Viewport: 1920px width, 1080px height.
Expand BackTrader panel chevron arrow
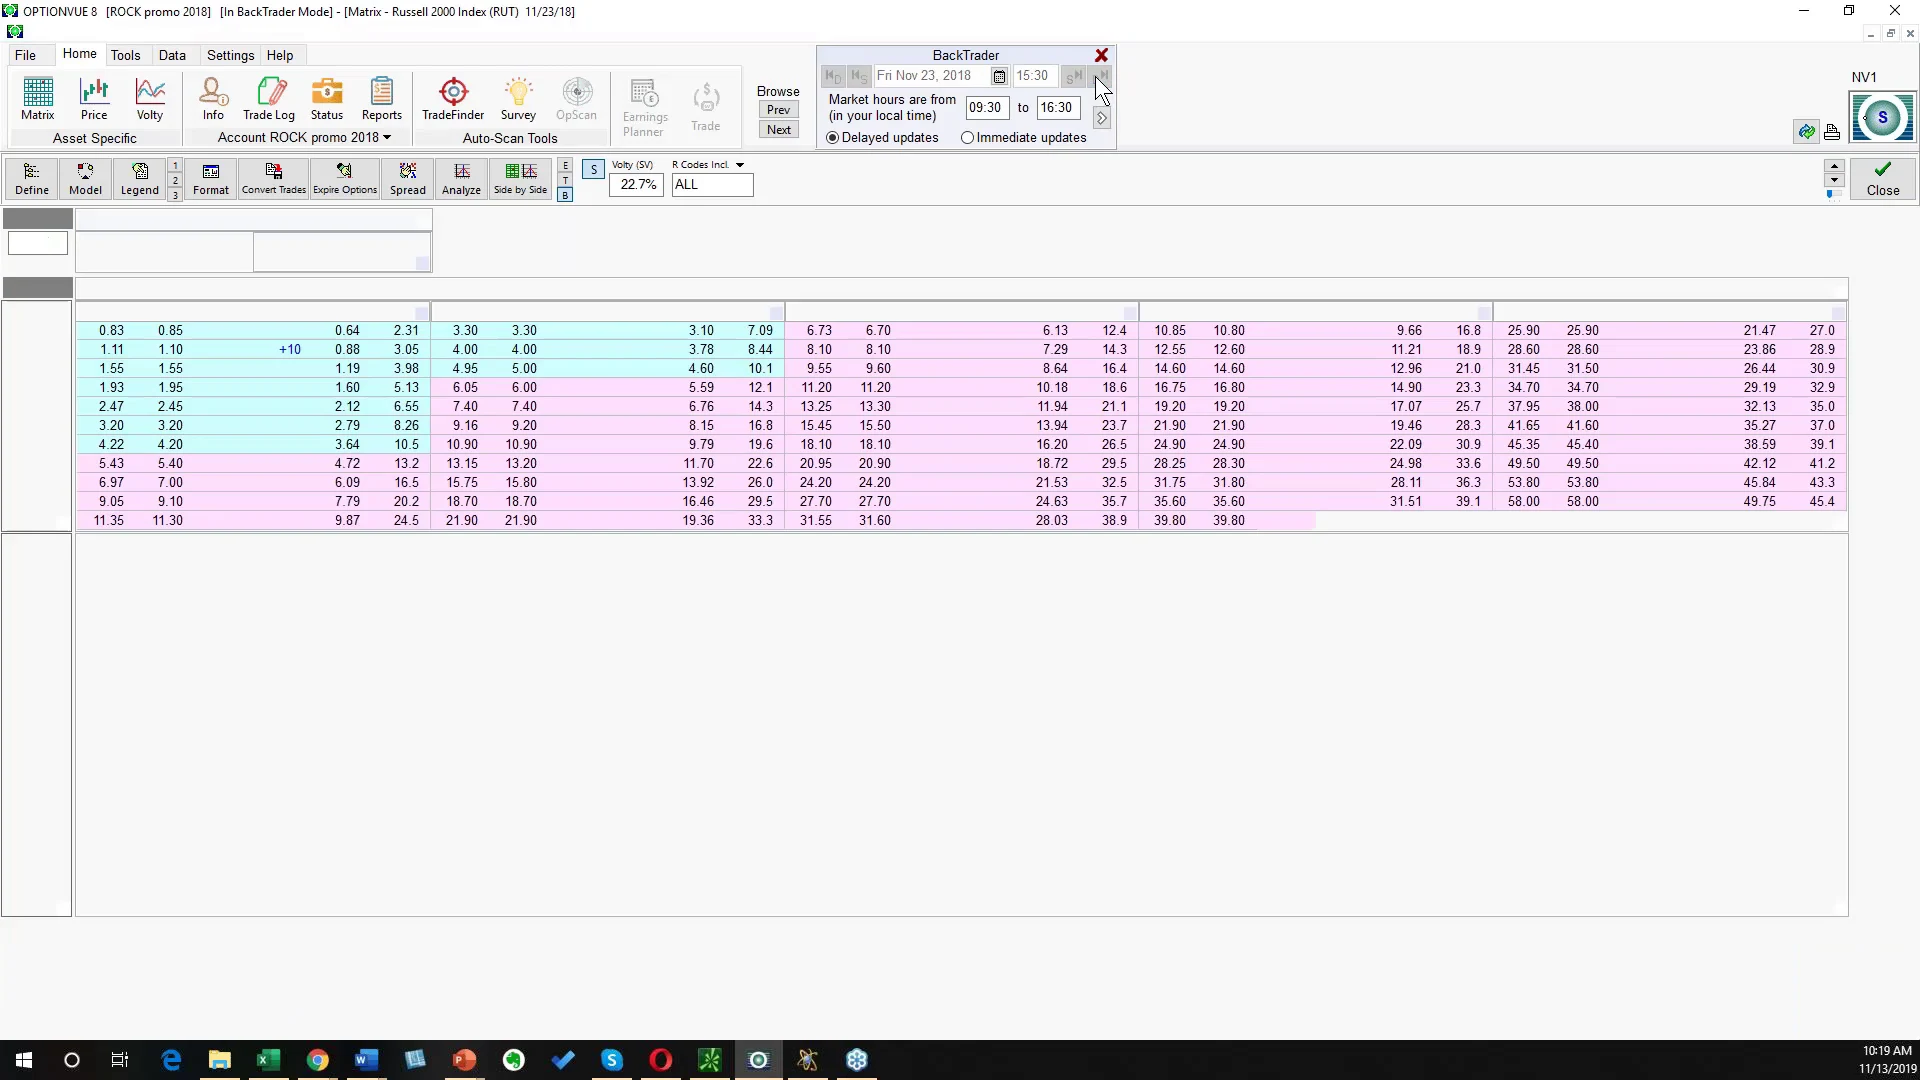(1101, 118)
